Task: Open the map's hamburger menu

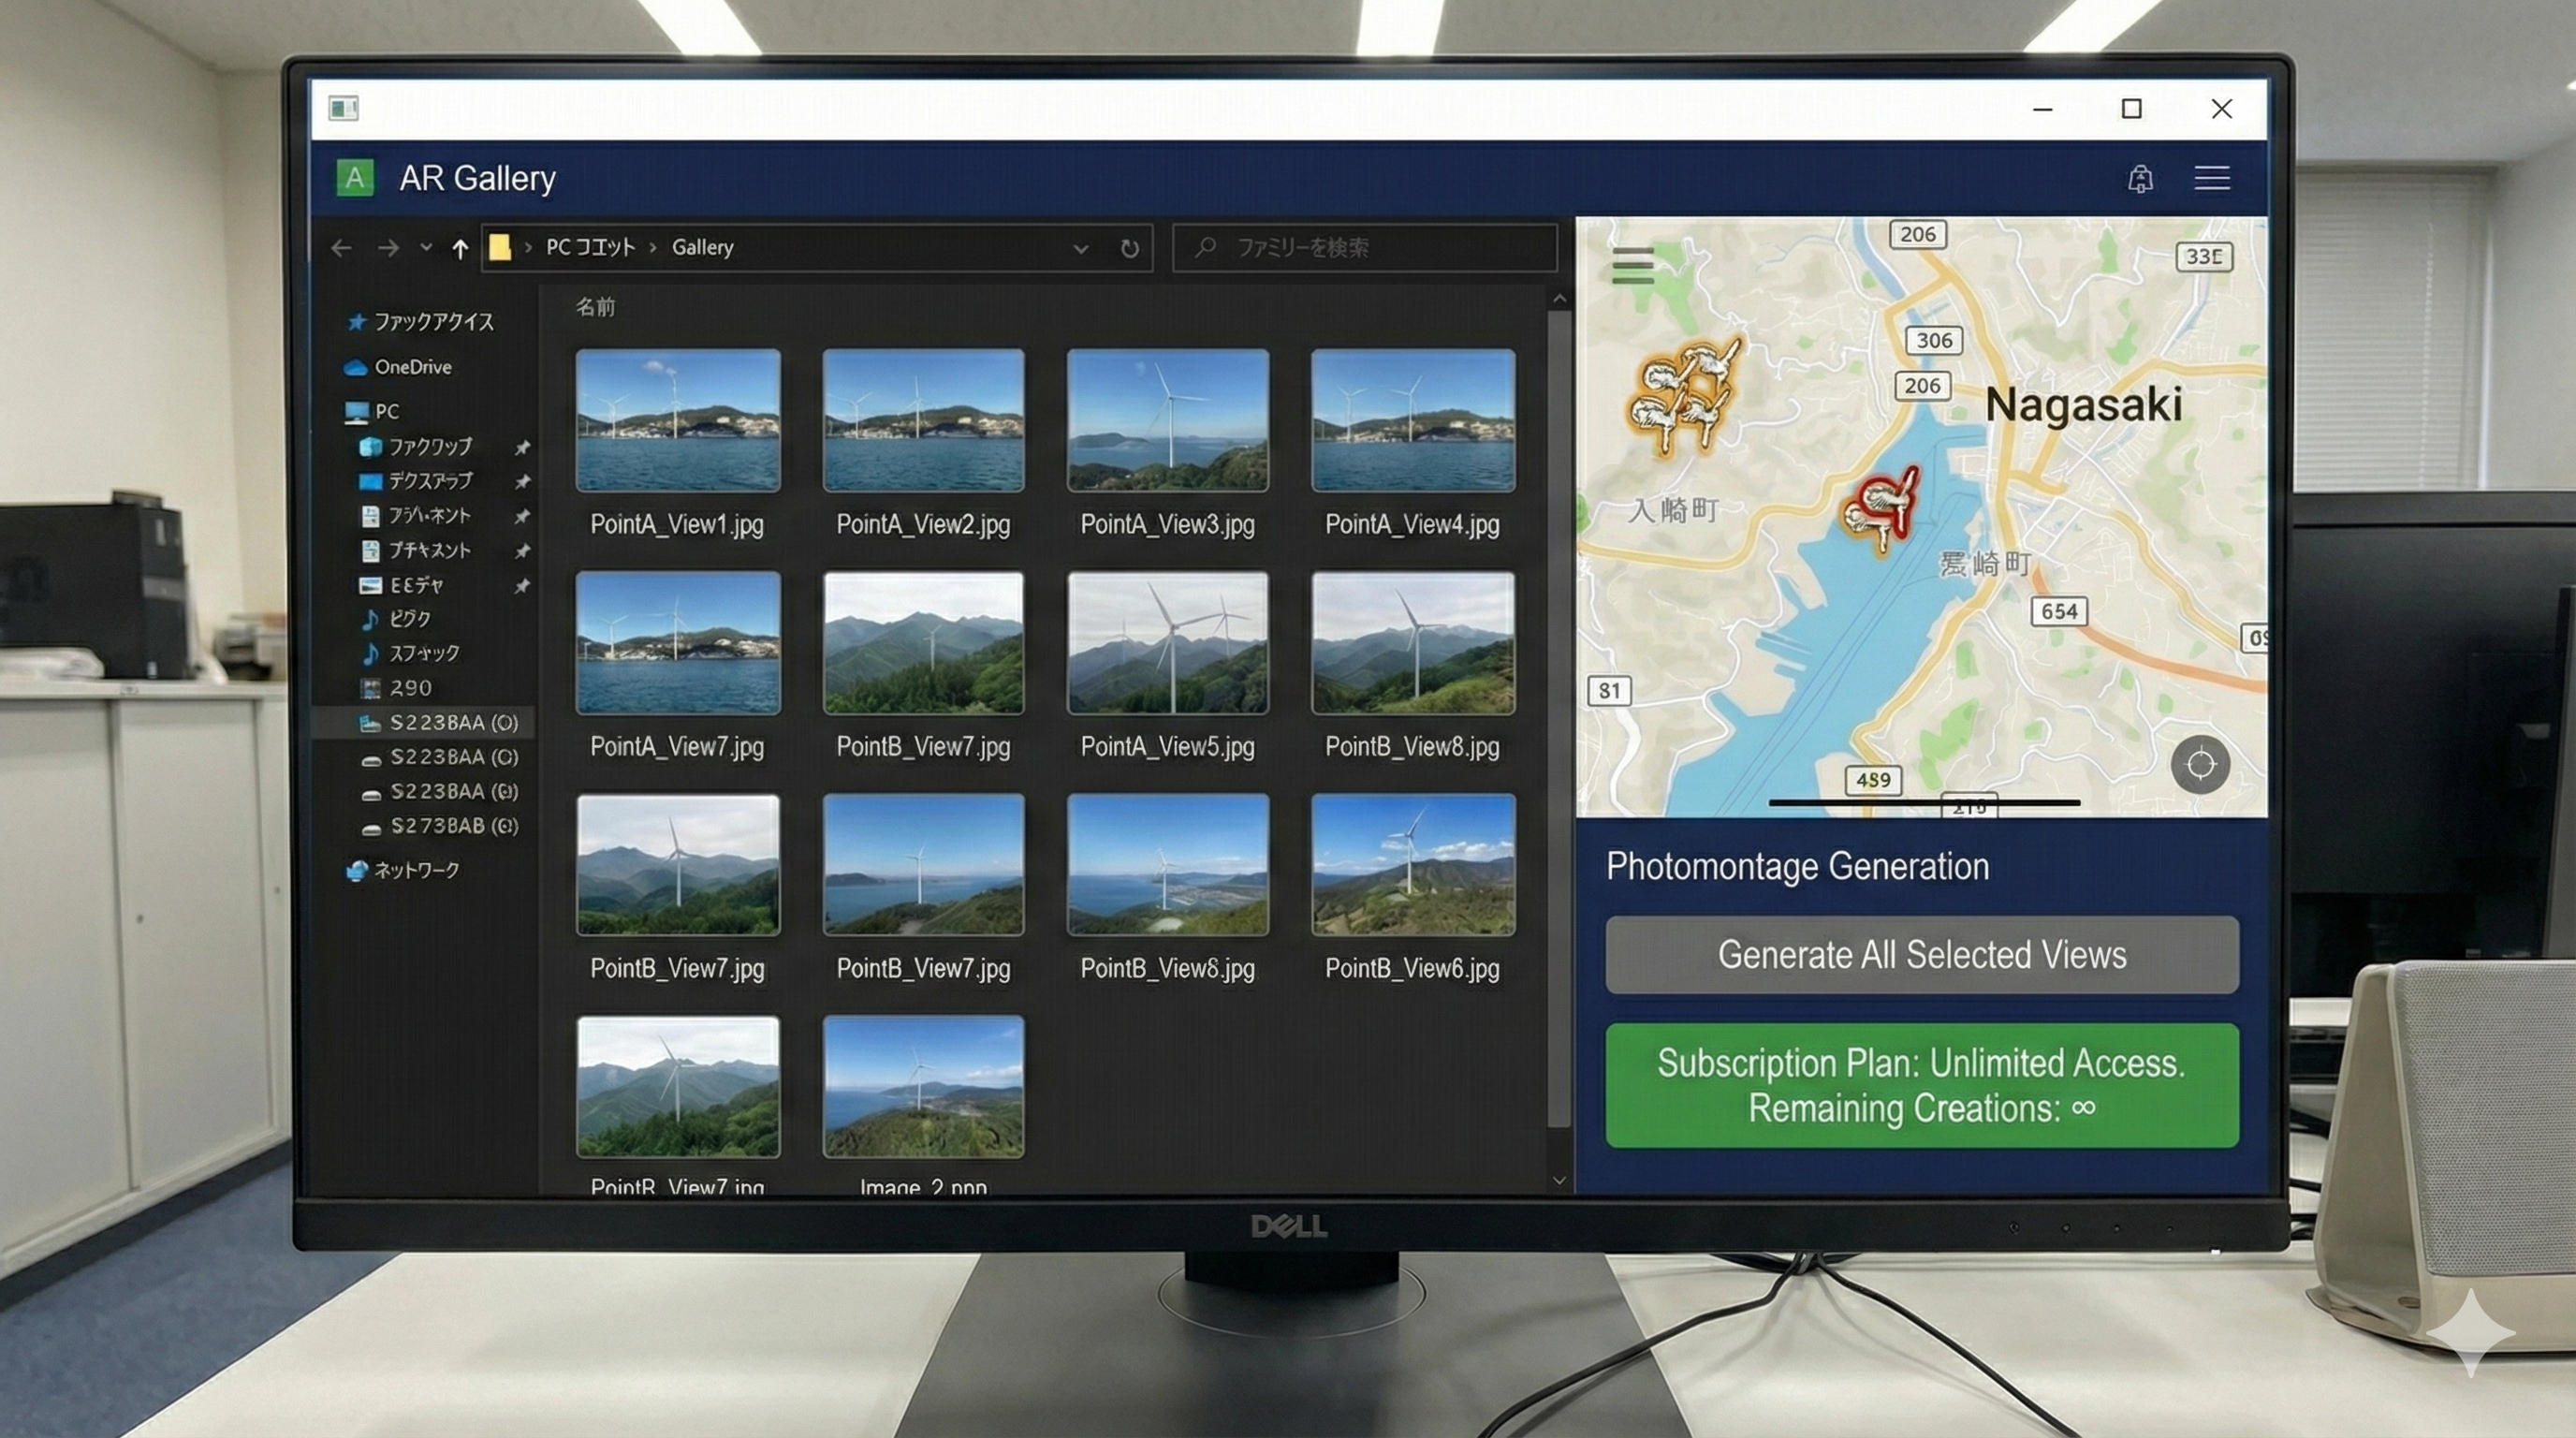Action: 1633,266
